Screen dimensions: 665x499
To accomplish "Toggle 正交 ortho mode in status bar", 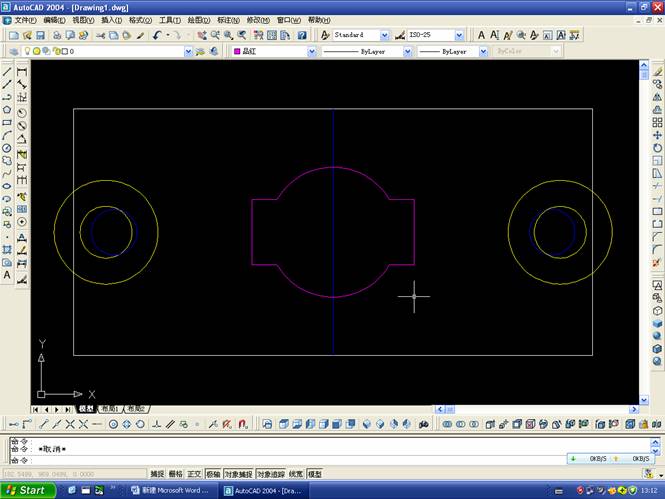I will tap(194, 474).
